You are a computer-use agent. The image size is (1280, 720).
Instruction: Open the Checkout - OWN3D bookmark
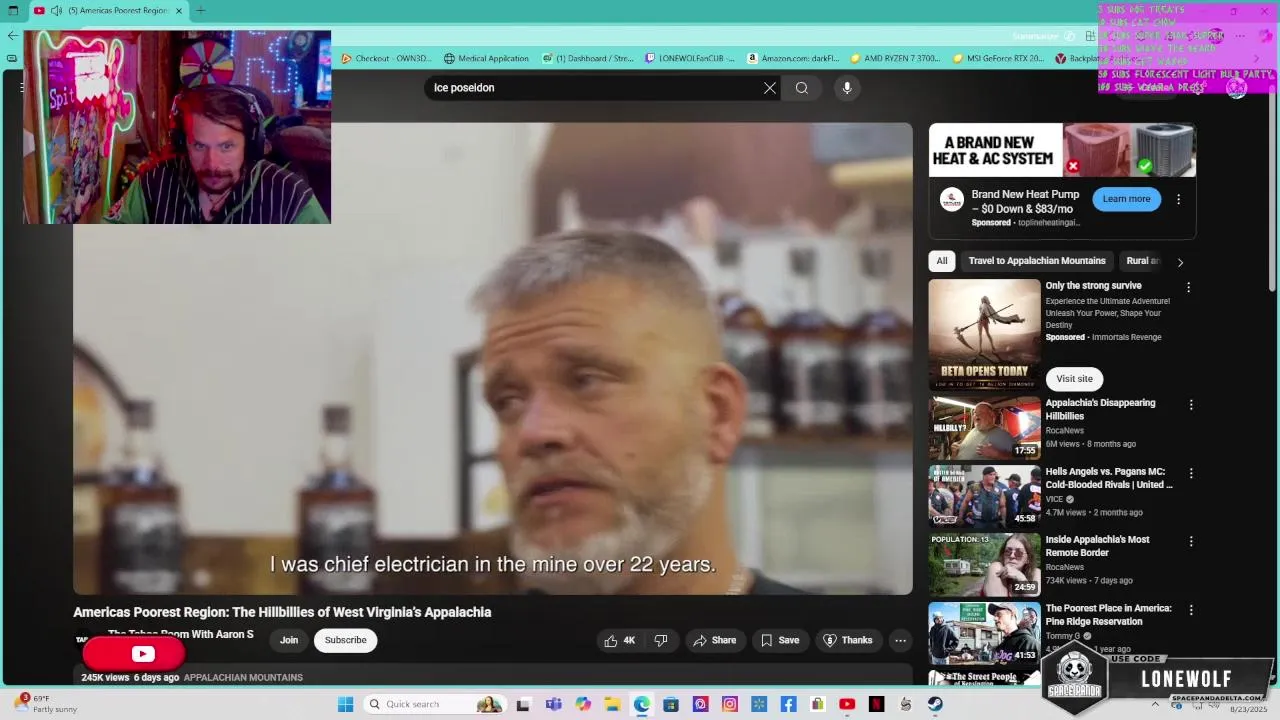386,58
